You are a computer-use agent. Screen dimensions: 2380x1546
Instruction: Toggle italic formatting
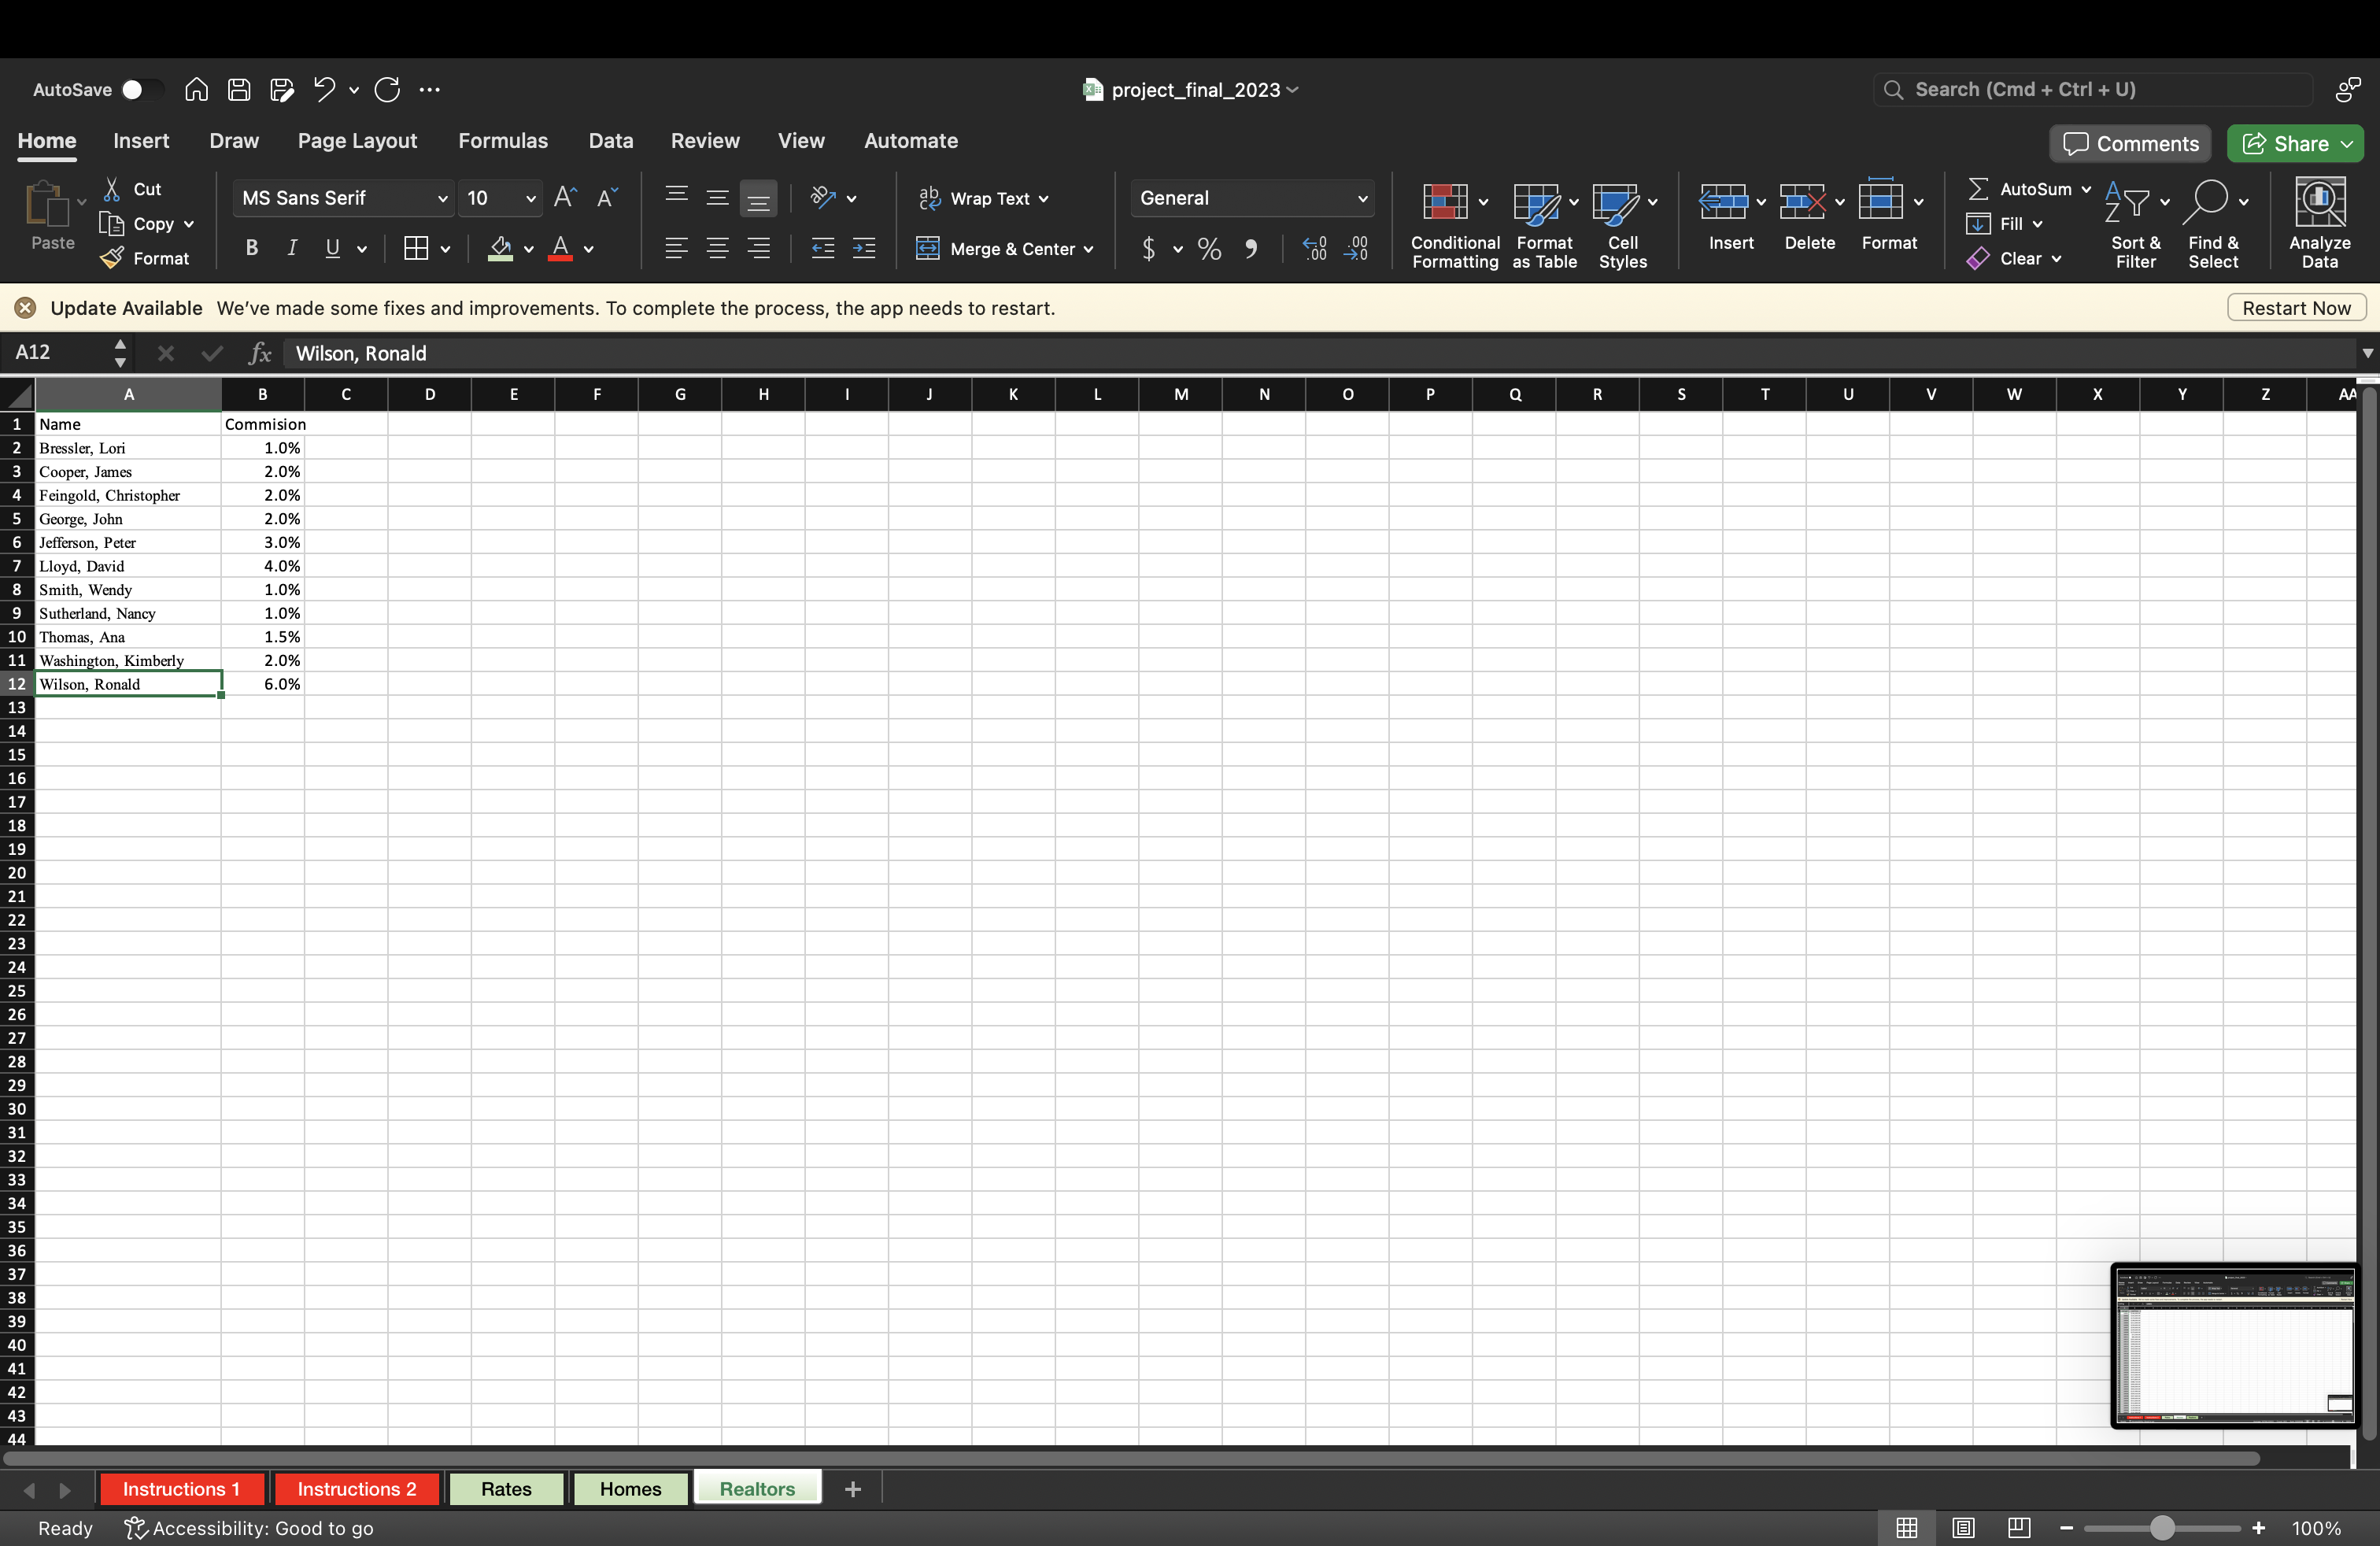coord(291,248)
